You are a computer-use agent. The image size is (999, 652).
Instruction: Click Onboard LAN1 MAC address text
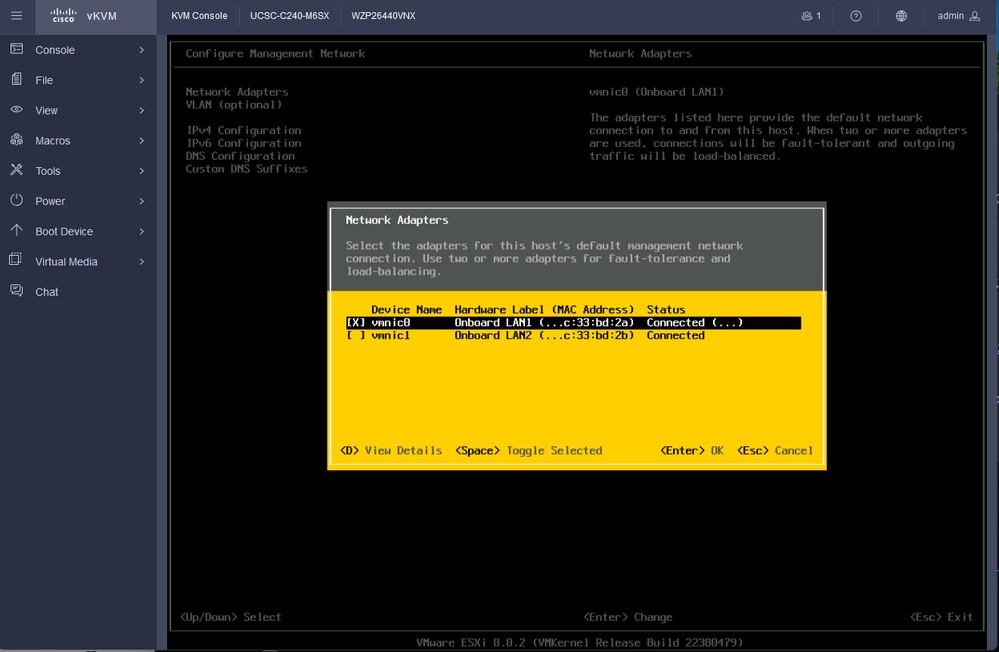[x=544, y=322]
